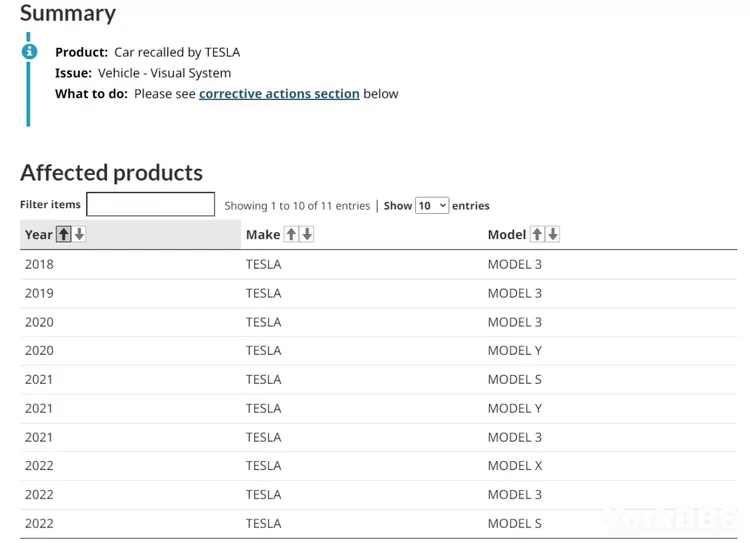Sort Model column descending arrow
Screen dimensions: 750x543
(x=553, y=234)
